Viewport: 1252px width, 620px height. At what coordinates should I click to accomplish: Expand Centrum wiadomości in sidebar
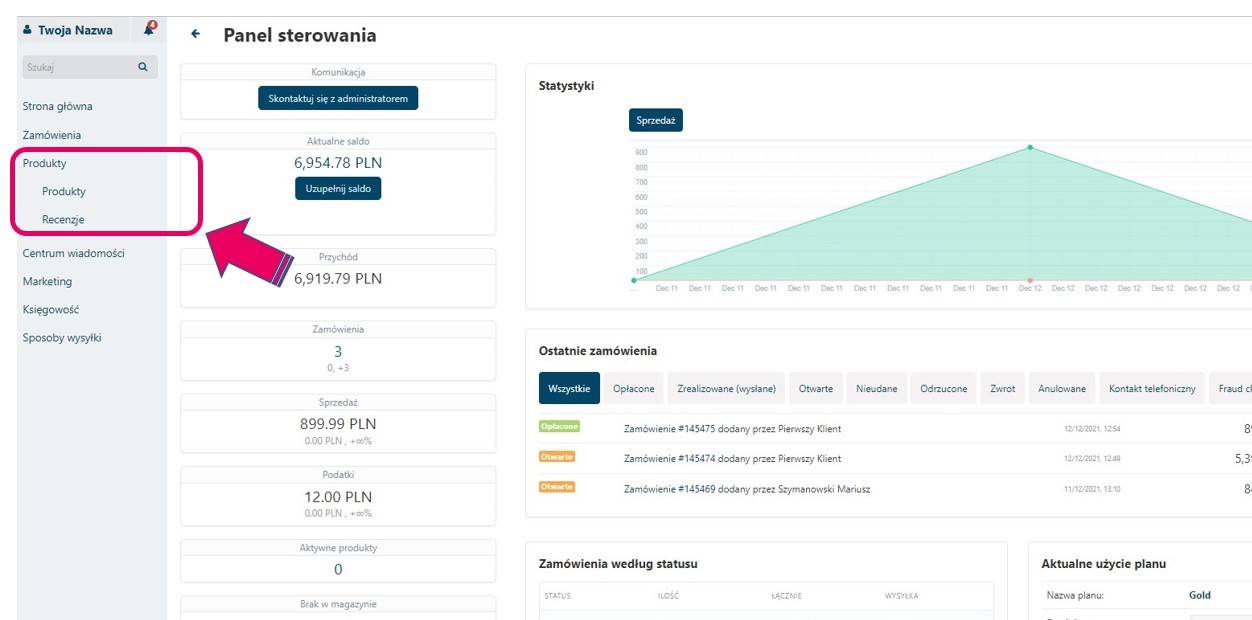pyautogui.click(x=73, y=253)
